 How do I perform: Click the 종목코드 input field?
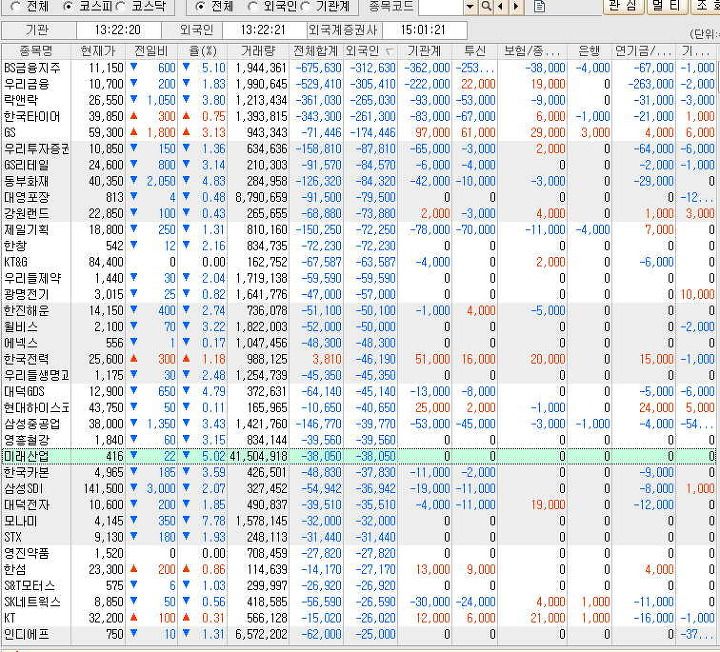point(441,6)
